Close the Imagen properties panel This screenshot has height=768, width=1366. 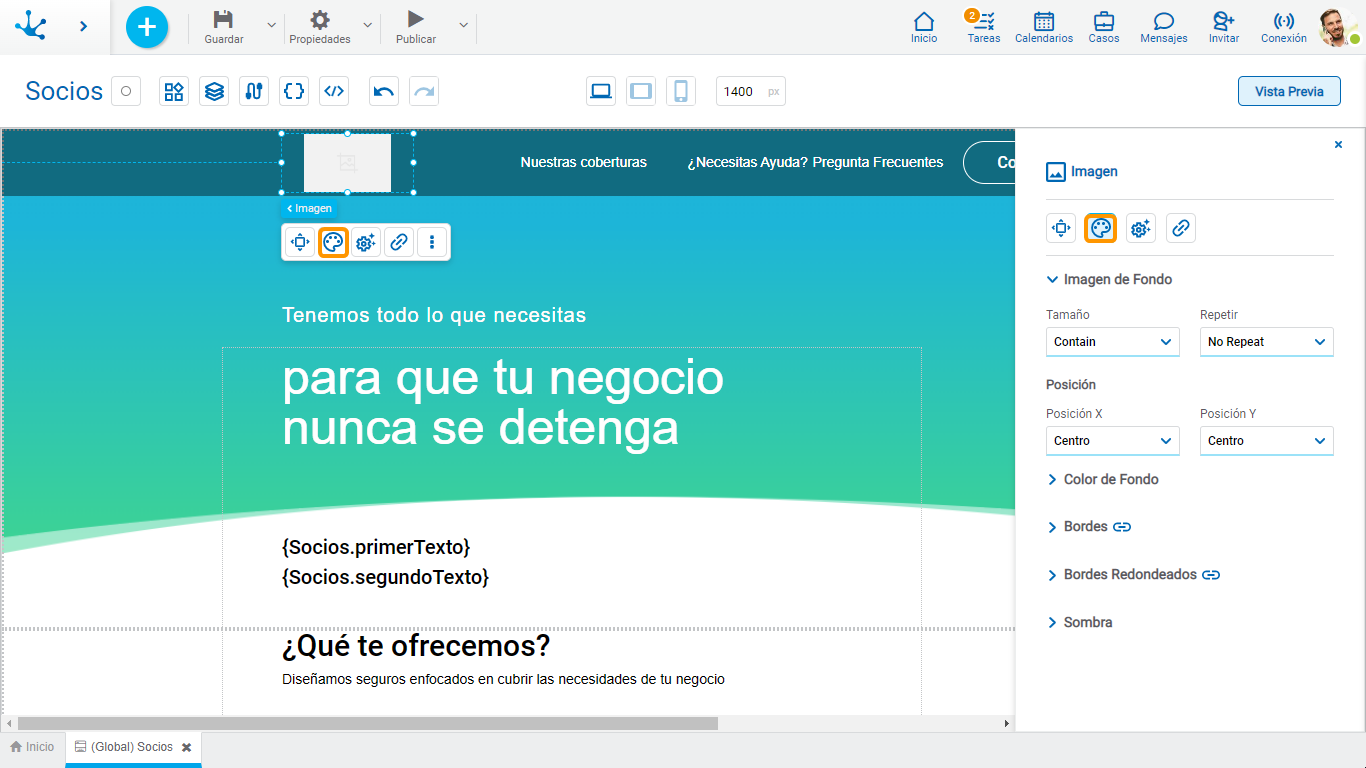coord(1338,145)
